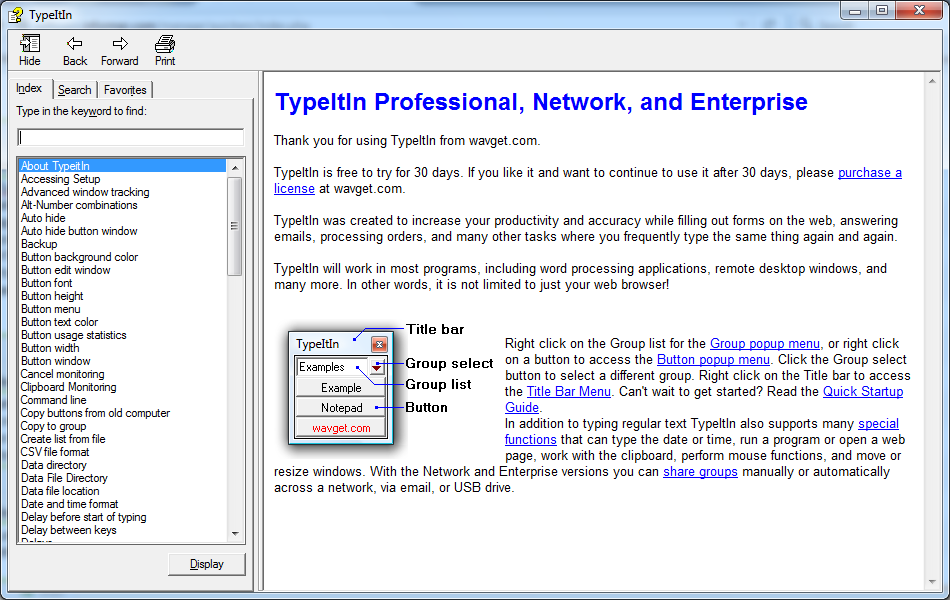This screenshot has width=950, height=600.
Task: Print the current help topic
Action: [x=165, y=50]
